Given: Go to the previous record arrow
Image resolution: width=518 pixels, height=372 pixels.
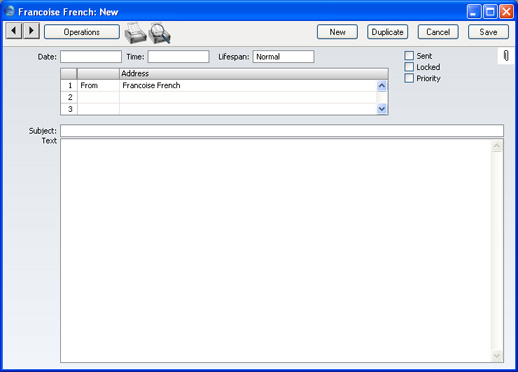Looking at the screenshot, I should (x=14, y=31).
